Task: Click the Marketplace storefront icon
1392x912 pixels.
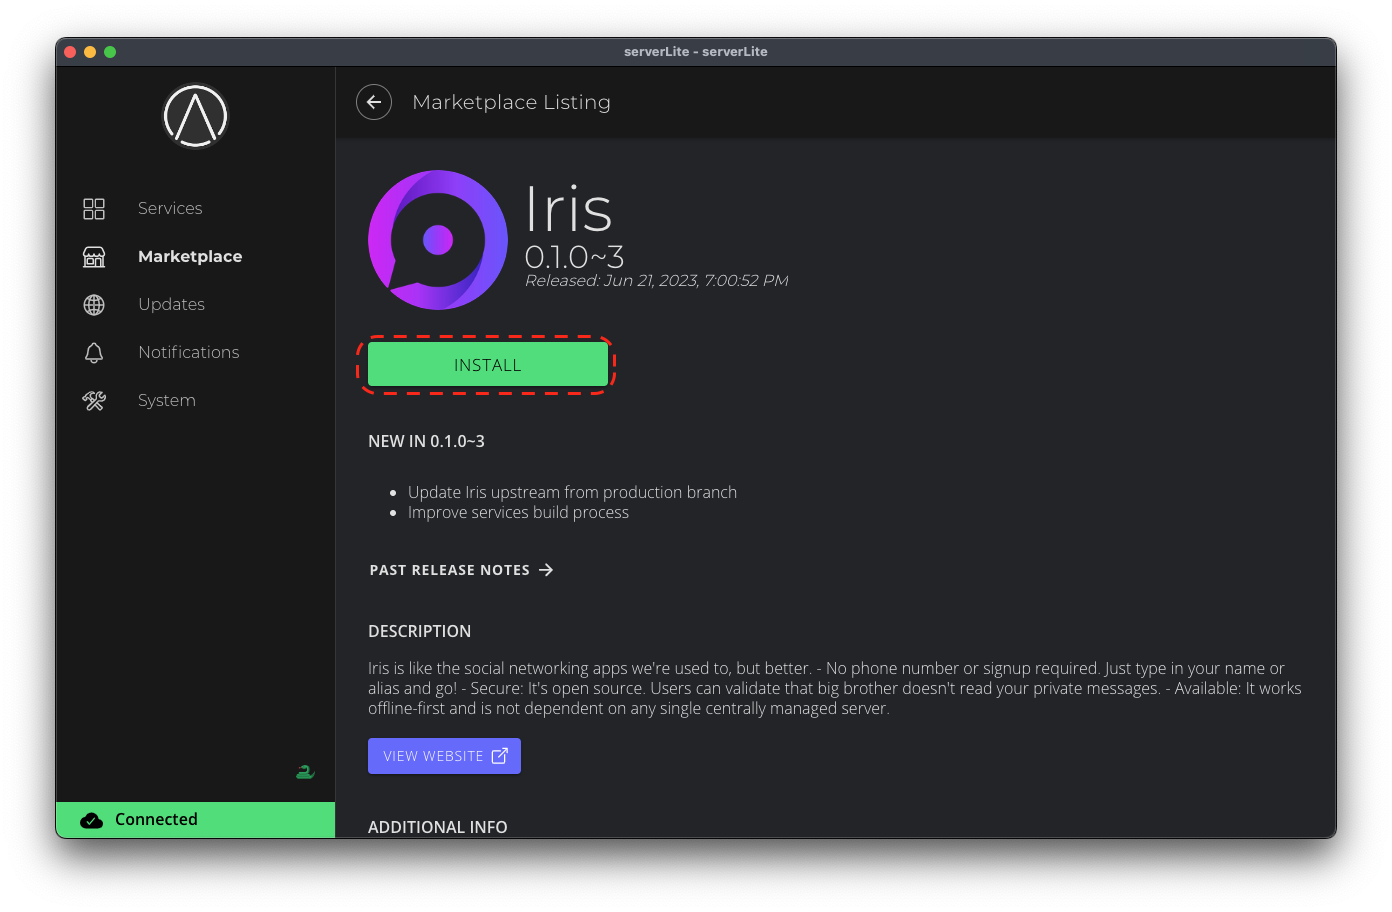Action: coord(94,257)
